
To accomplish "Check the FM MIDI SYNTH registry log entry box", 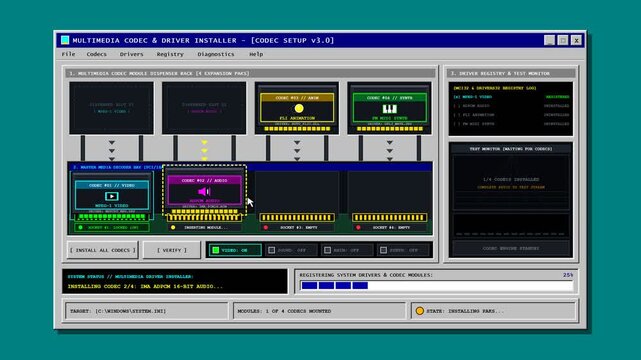I will (x=456, y=124).
